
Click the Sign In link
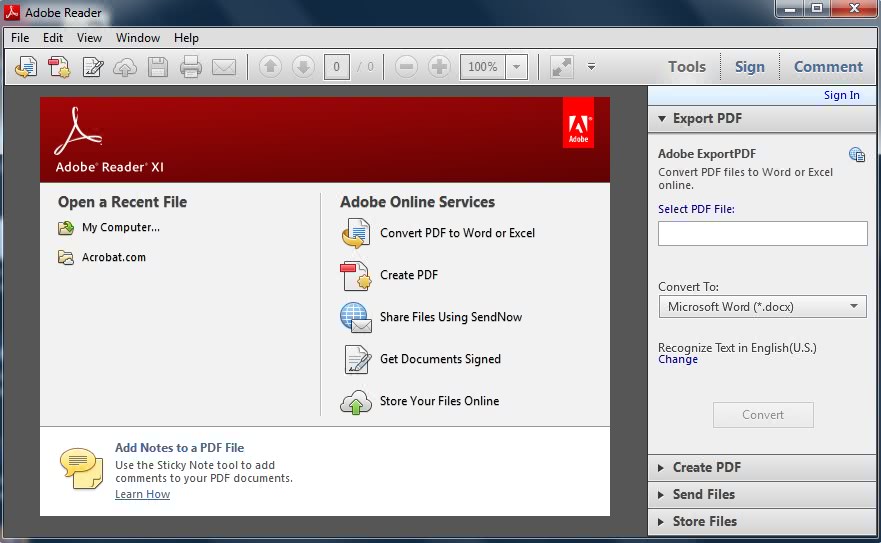(x=841, y=95)
